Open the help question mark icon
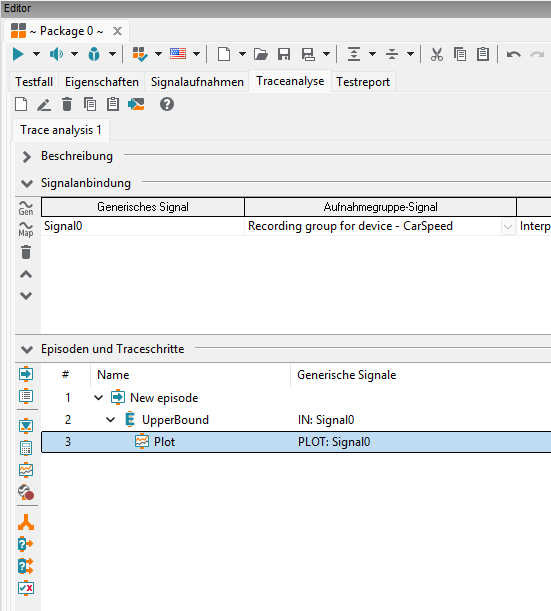This screenshot has width=551, height=611. 167,104
